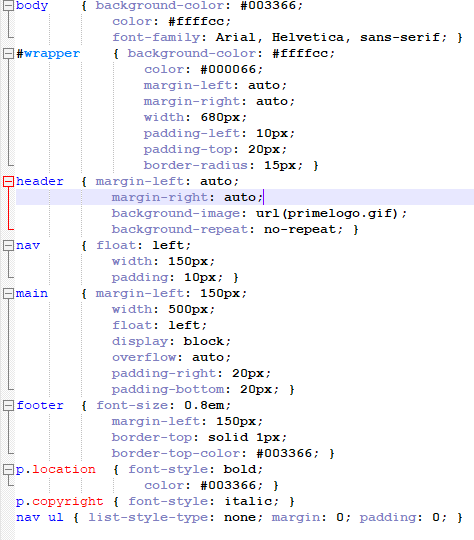This screenshot has width=474, height=540.
Task: Click the none value in nav ul
Action: coord(240,518)
